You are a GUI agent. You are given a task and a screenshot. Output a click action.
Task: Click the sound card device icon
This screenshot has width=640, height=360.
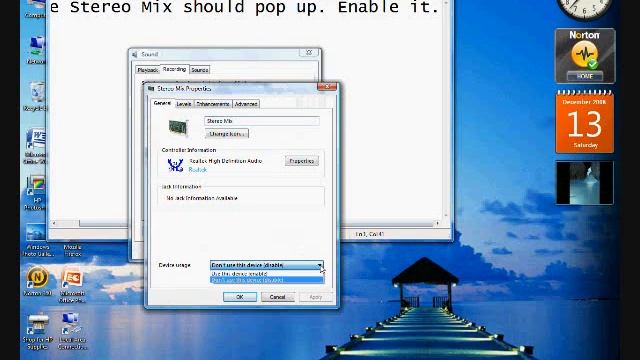pyautogui.click(x=178, y=127)
